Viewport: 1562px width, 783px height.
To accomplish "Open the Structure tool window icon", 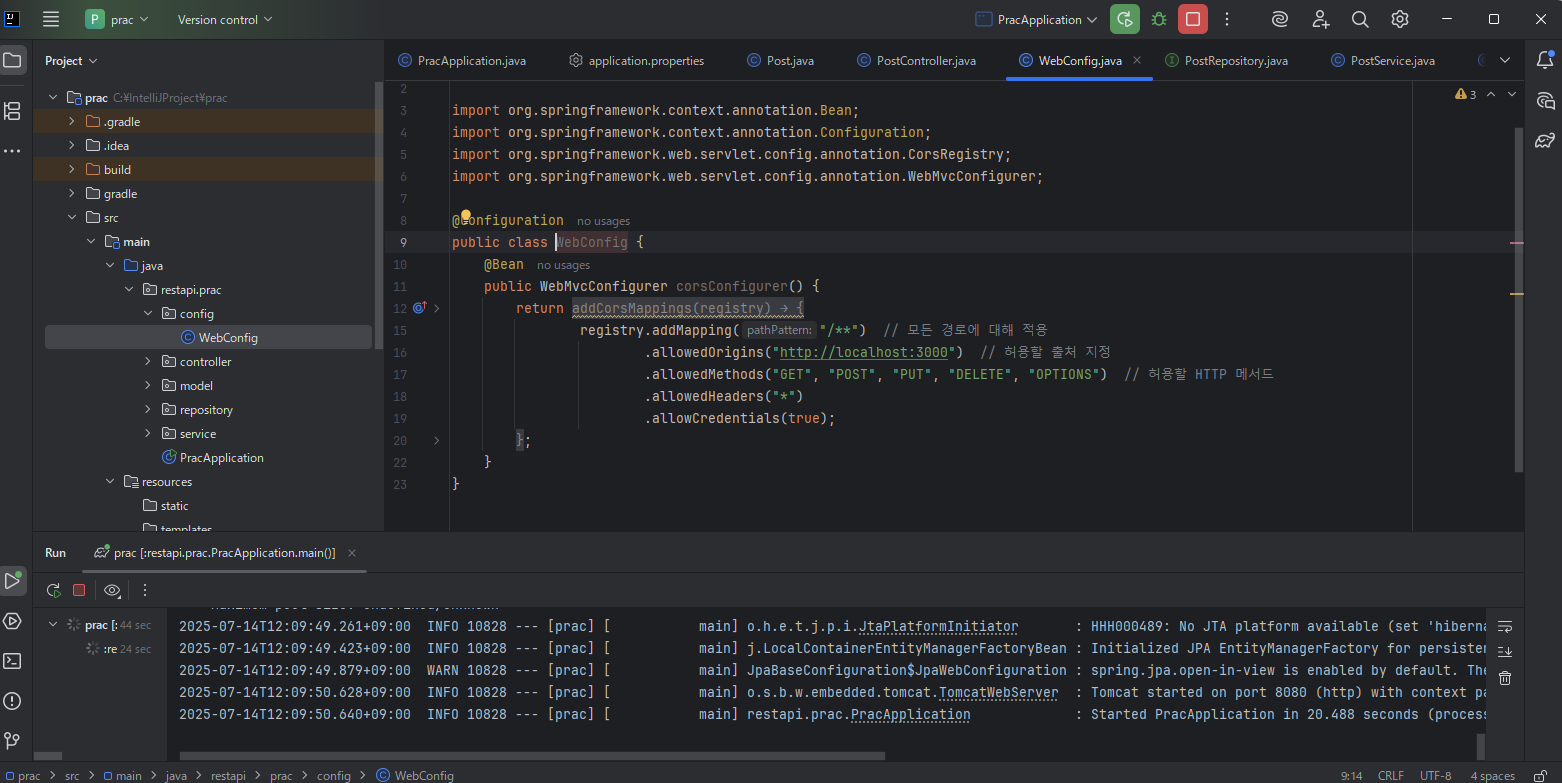I will 12,110.
